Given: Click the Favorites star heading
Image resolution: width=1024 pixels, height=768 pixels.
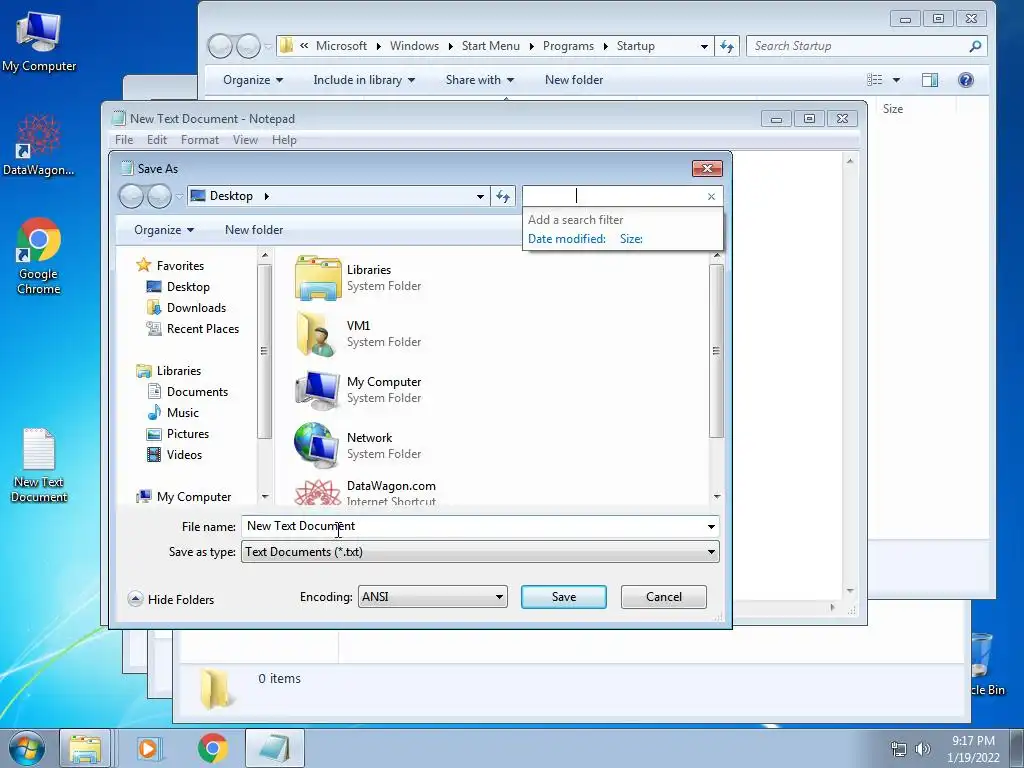Looking at the screenshot, I should pos(171,266).
